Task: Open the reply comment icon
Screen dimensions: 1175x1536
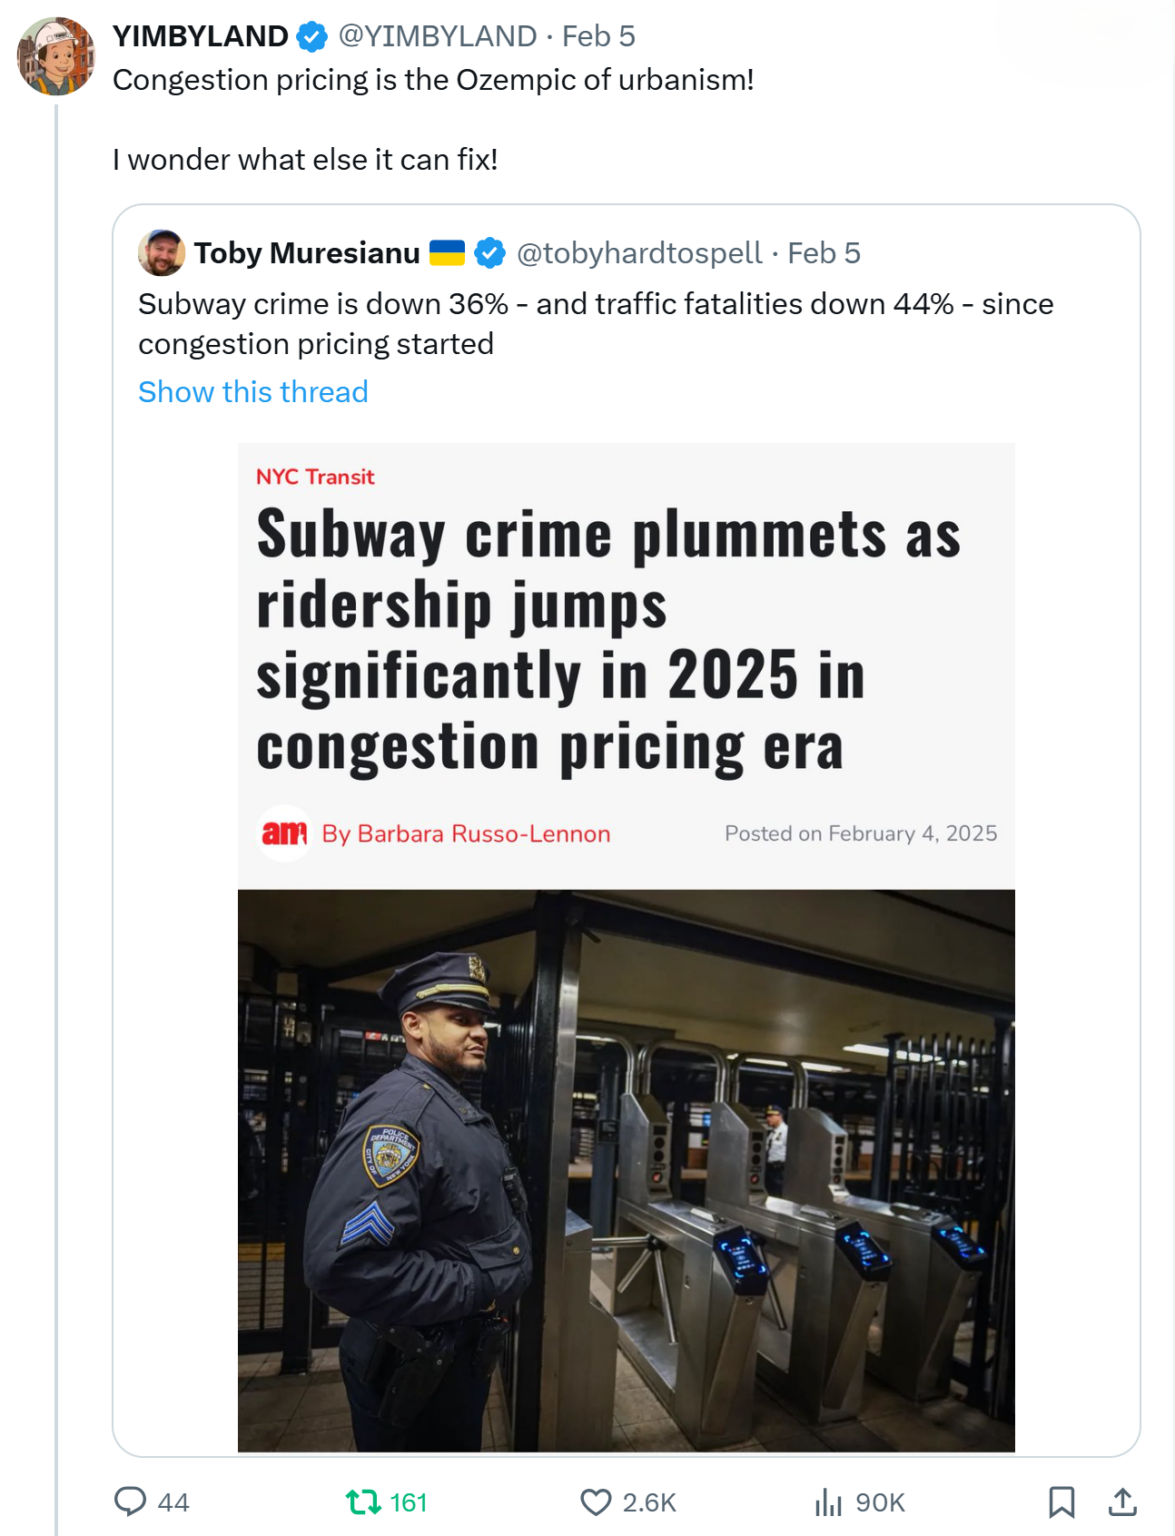Action: 130,1501
